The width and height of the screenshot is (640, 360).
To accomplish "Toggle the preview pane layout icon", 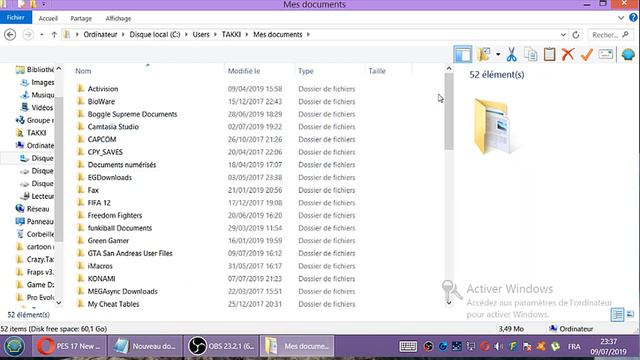I will pos(462,54).
